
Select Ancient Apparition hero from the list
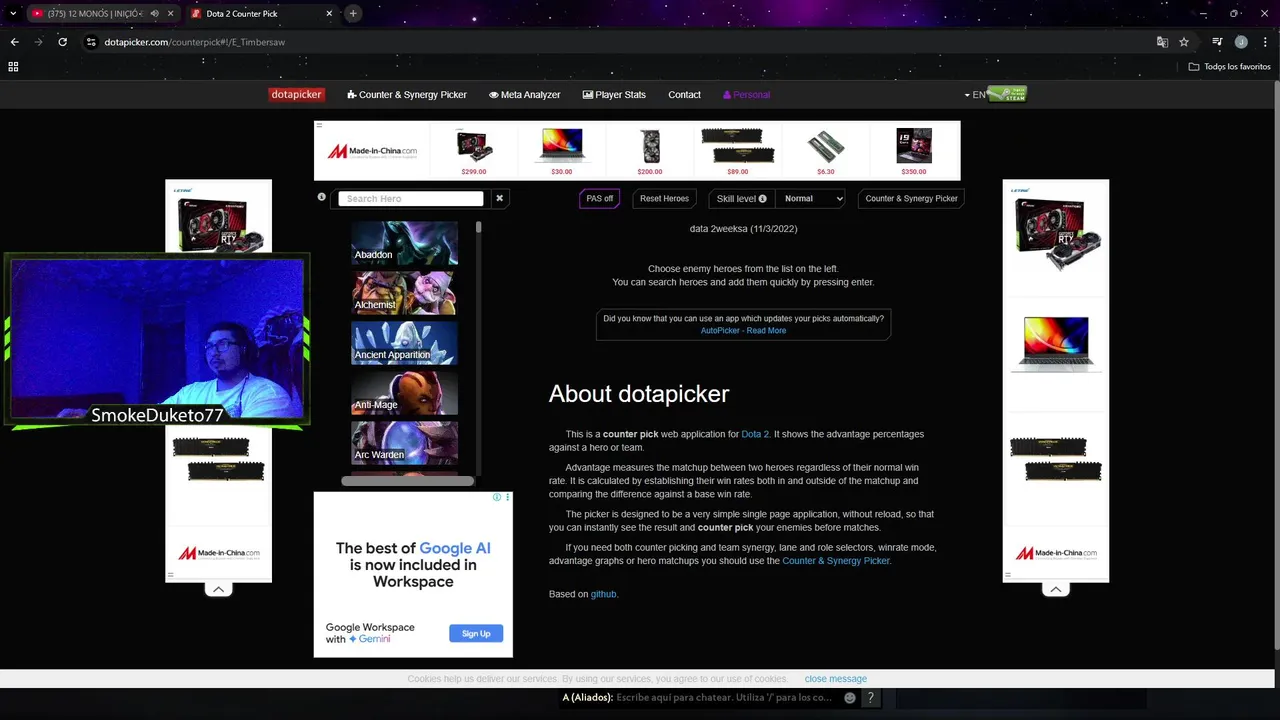click(x=404, y=343)
